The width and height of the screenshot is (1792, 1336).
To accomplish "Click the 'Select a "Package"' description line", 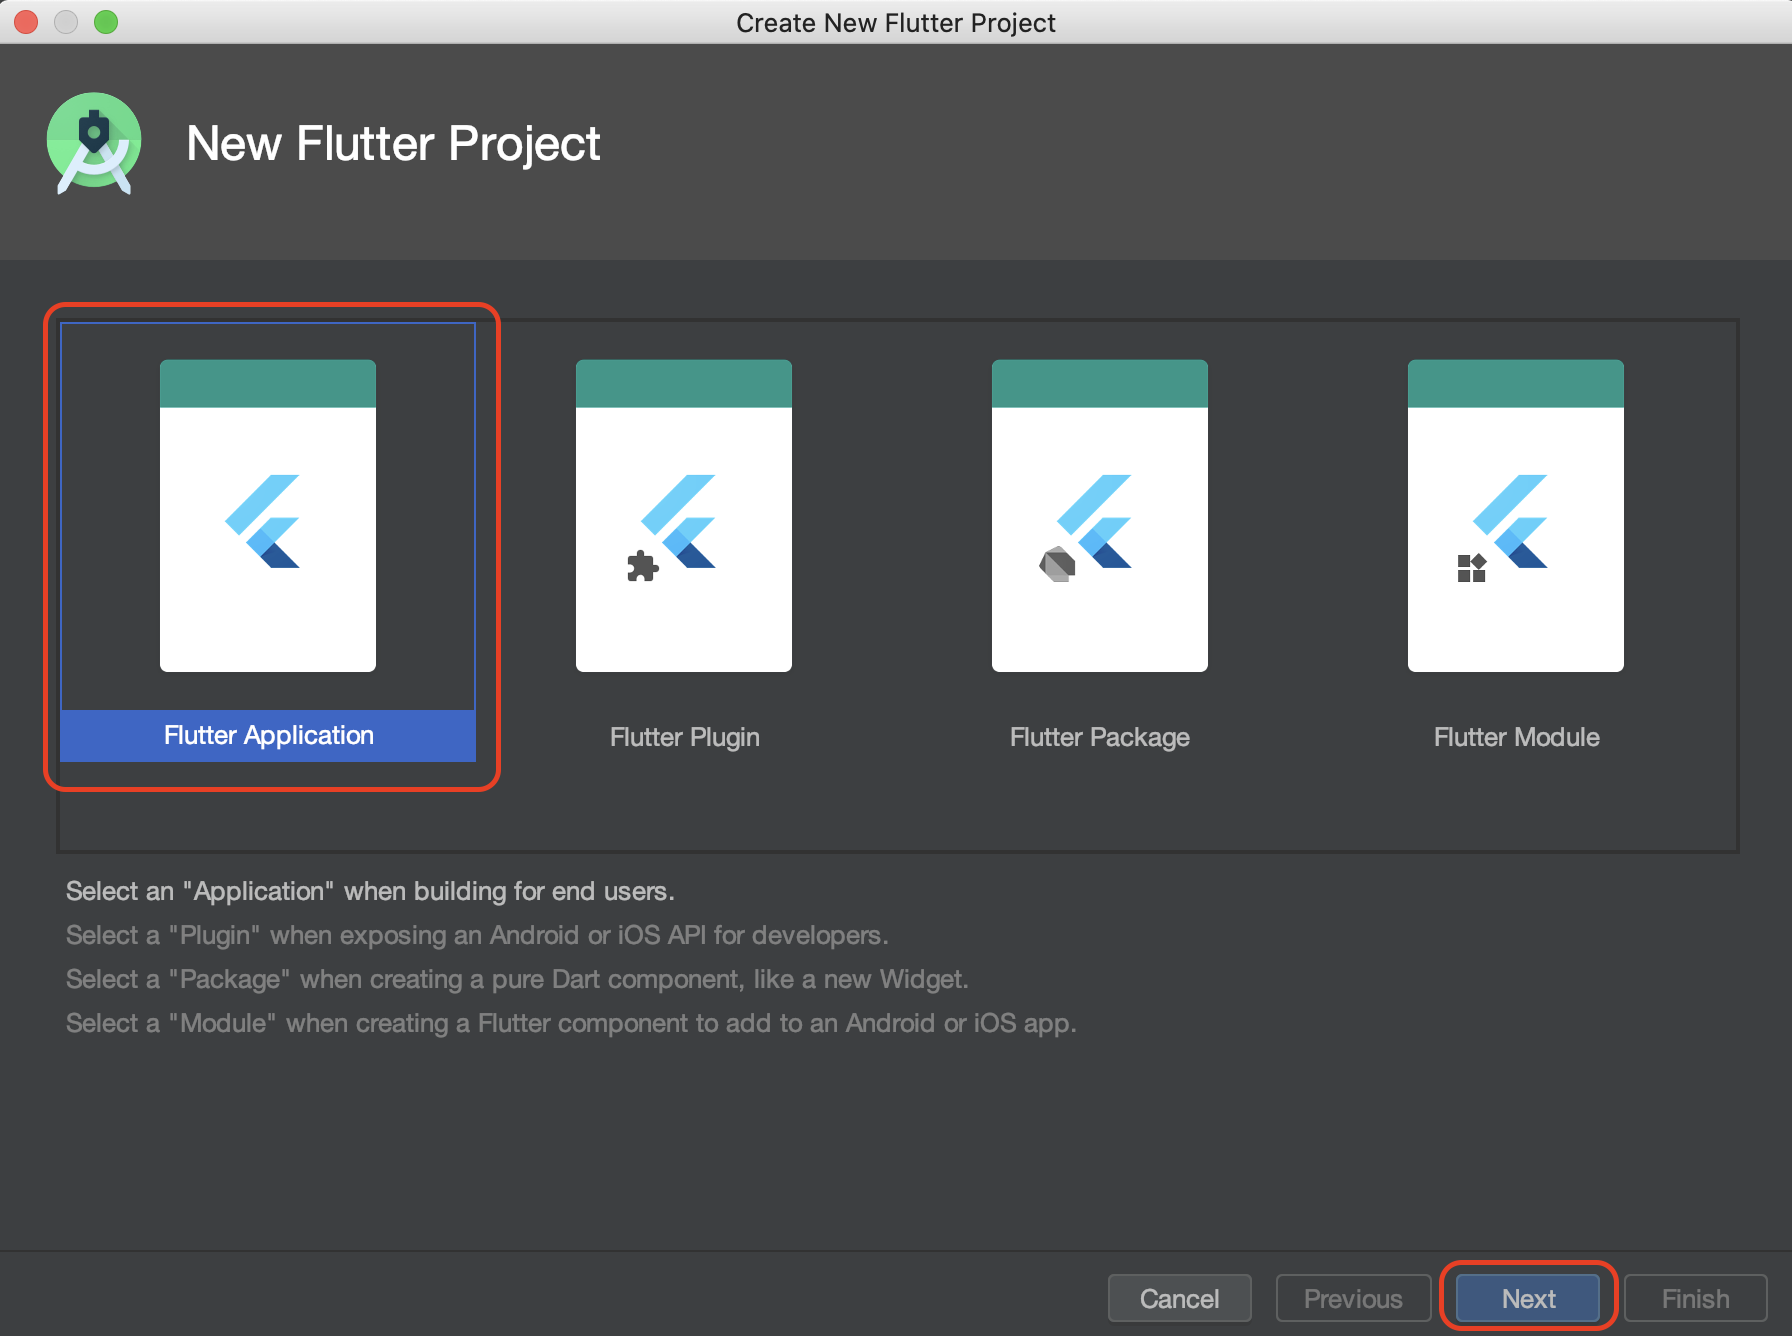I will coord(517,979).
